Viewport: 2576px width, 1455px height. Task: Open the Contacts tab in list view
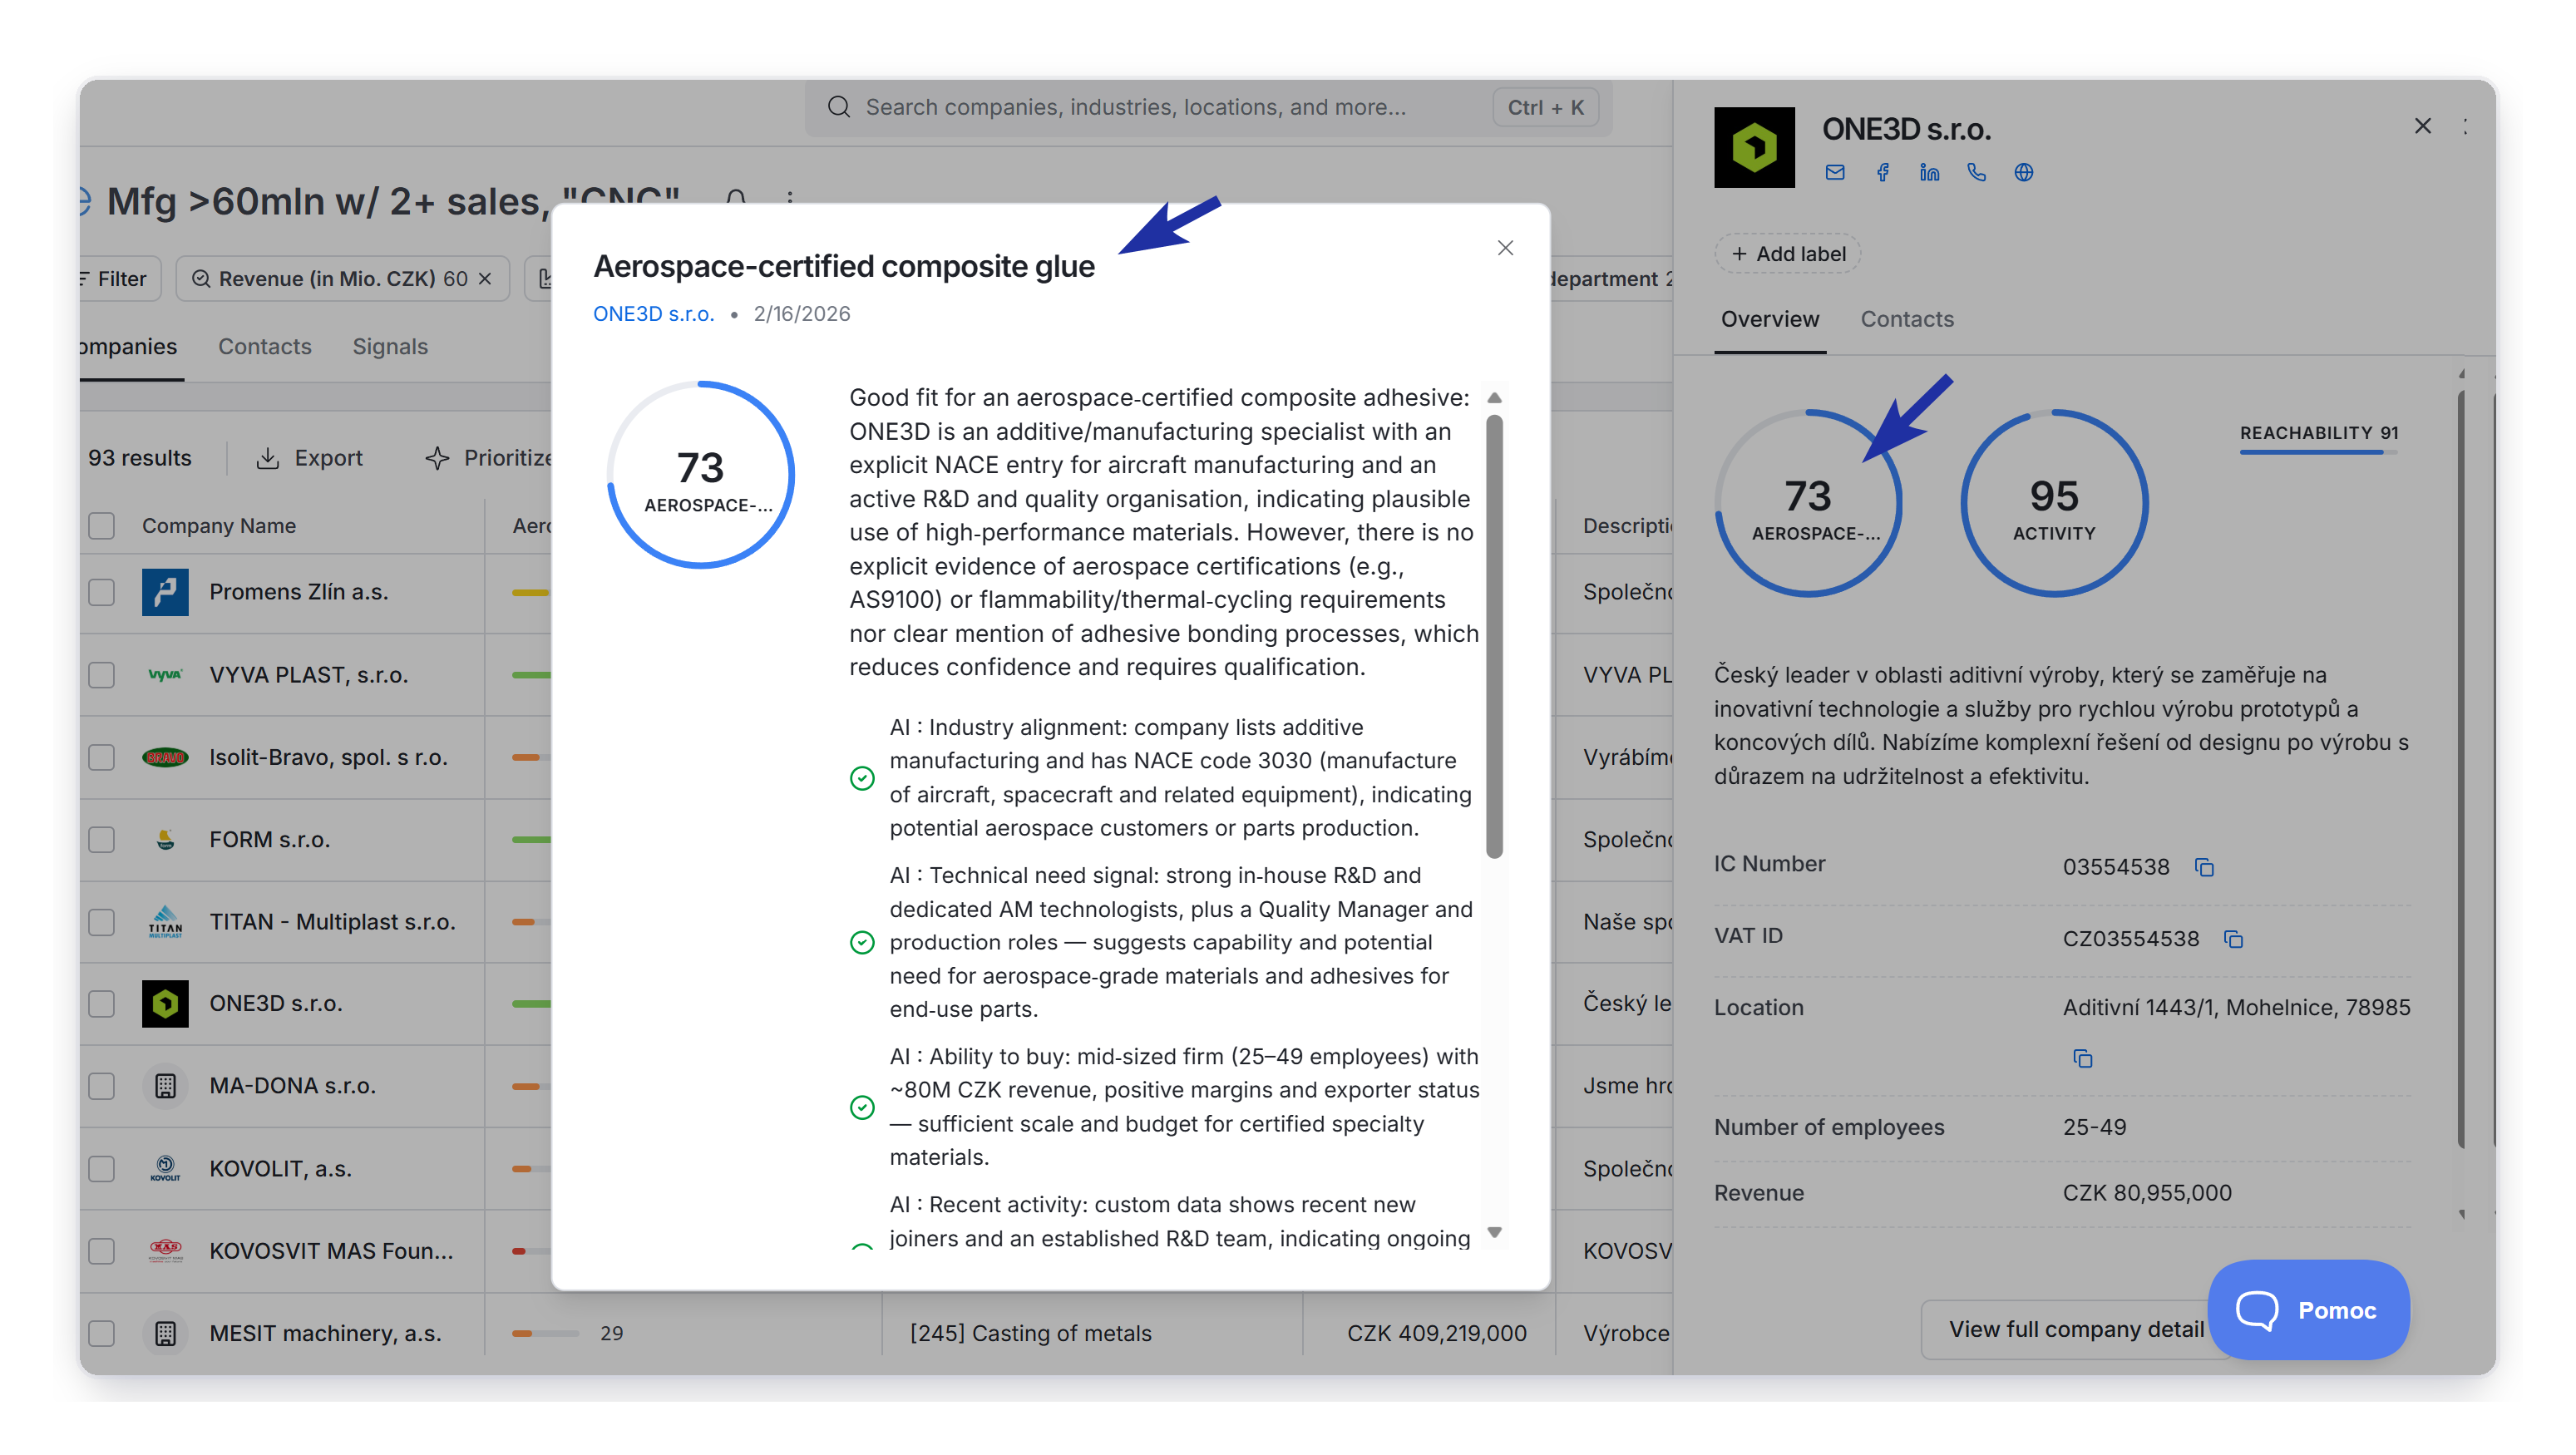(x=264, y=346)
